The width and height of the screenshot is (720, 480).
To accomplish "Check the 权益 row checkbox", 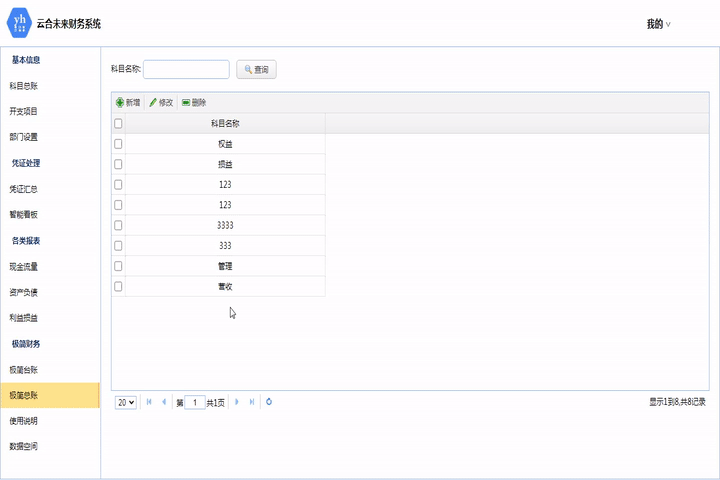I will (x=118, y=144).
